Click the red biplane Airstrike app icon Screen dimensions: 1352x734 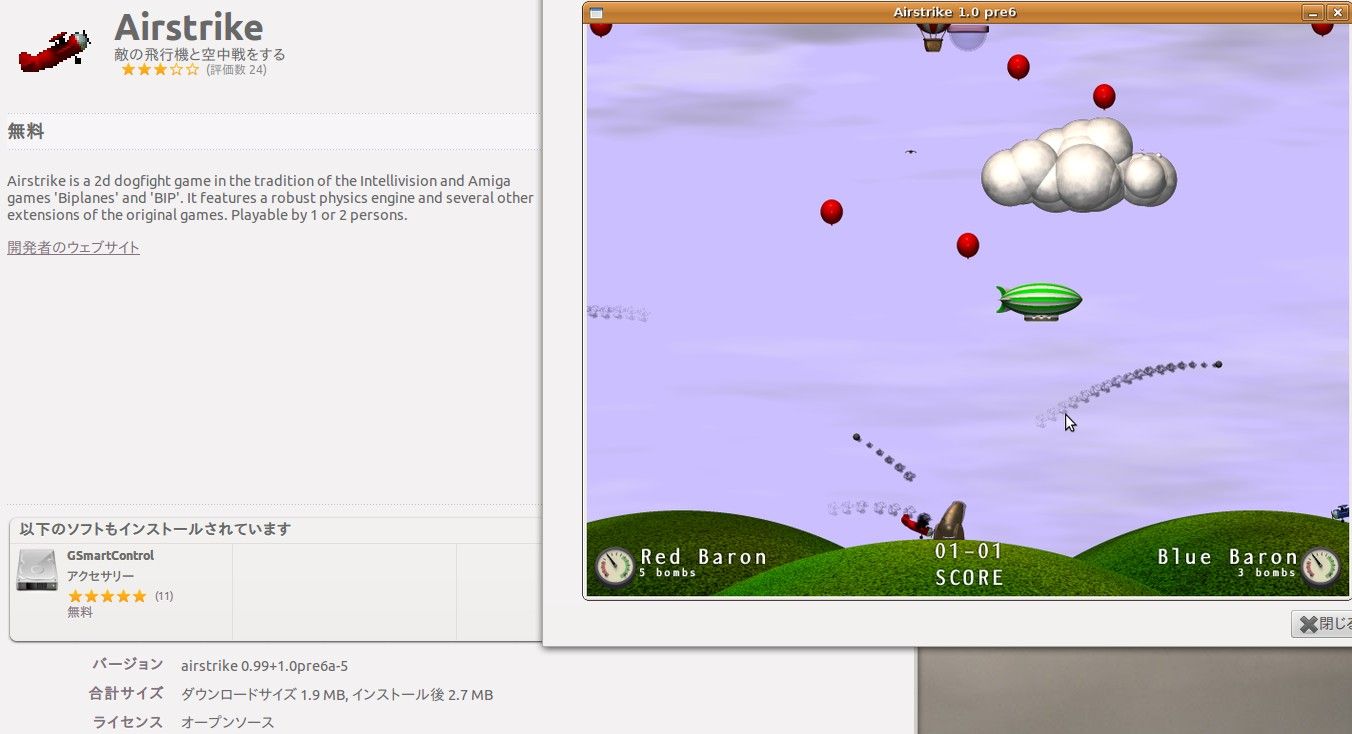tap(55, 49)
